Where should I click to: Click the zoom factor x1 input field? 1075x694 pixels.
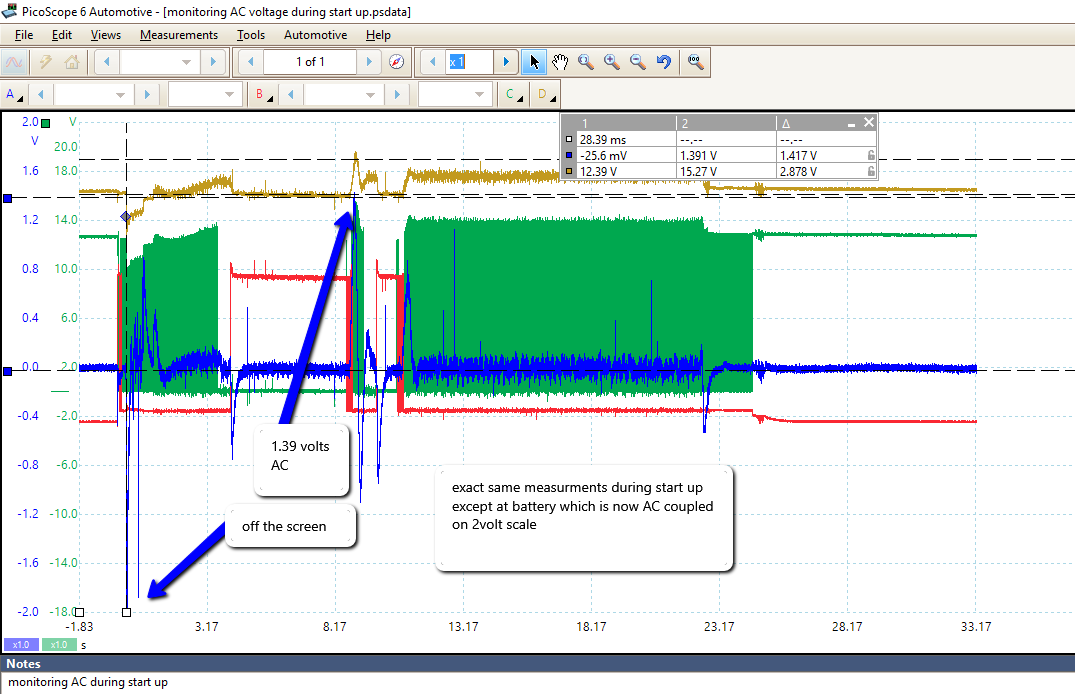click(469, 62)
